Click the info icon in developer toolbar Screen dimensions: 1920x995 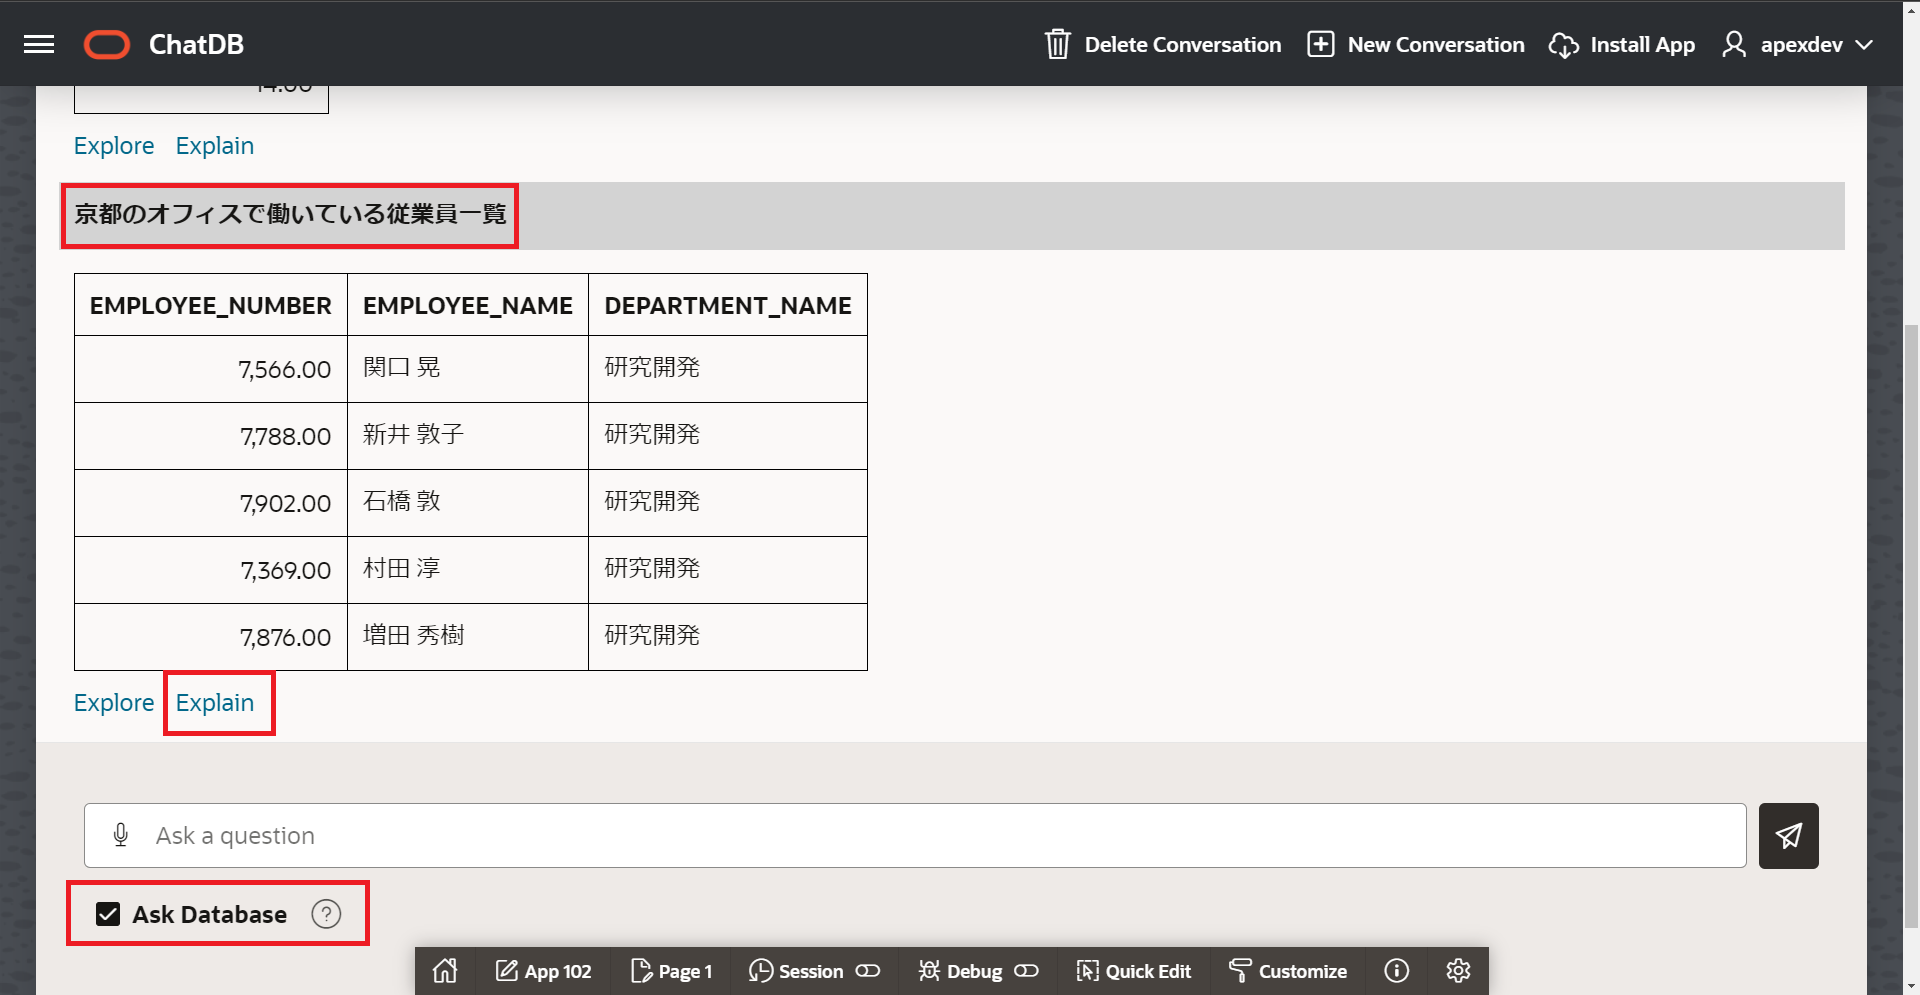pos(1396,971)
